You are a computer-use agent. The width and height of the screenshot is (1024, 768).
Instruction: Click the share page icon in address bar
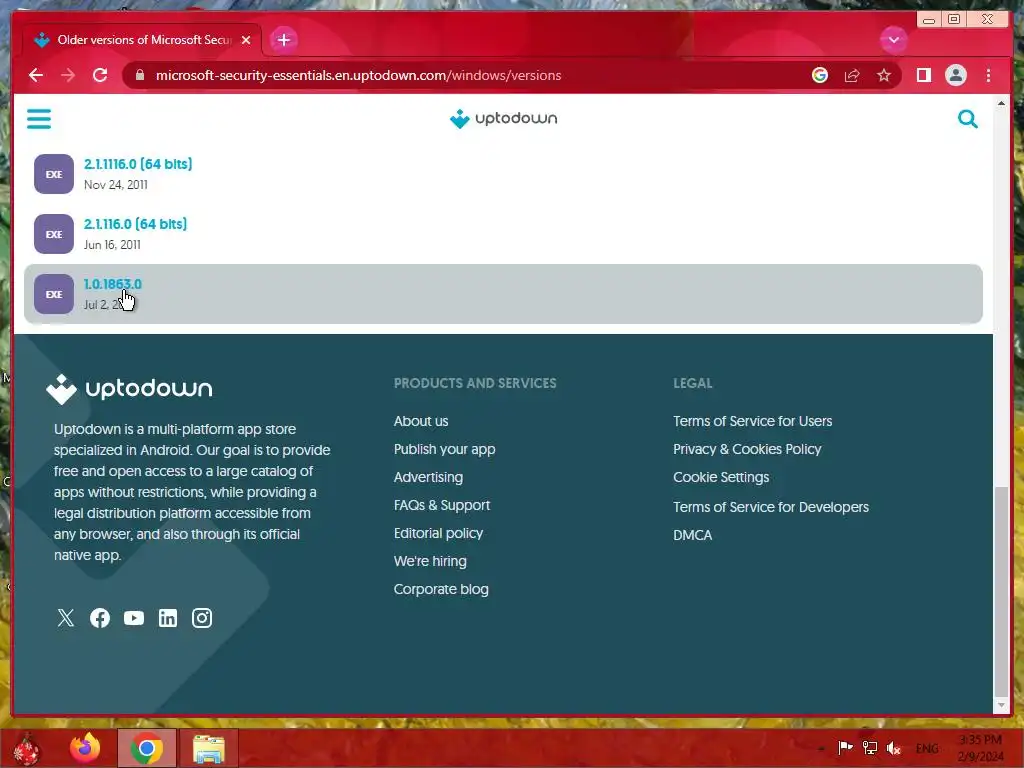(x=852, y=75)
